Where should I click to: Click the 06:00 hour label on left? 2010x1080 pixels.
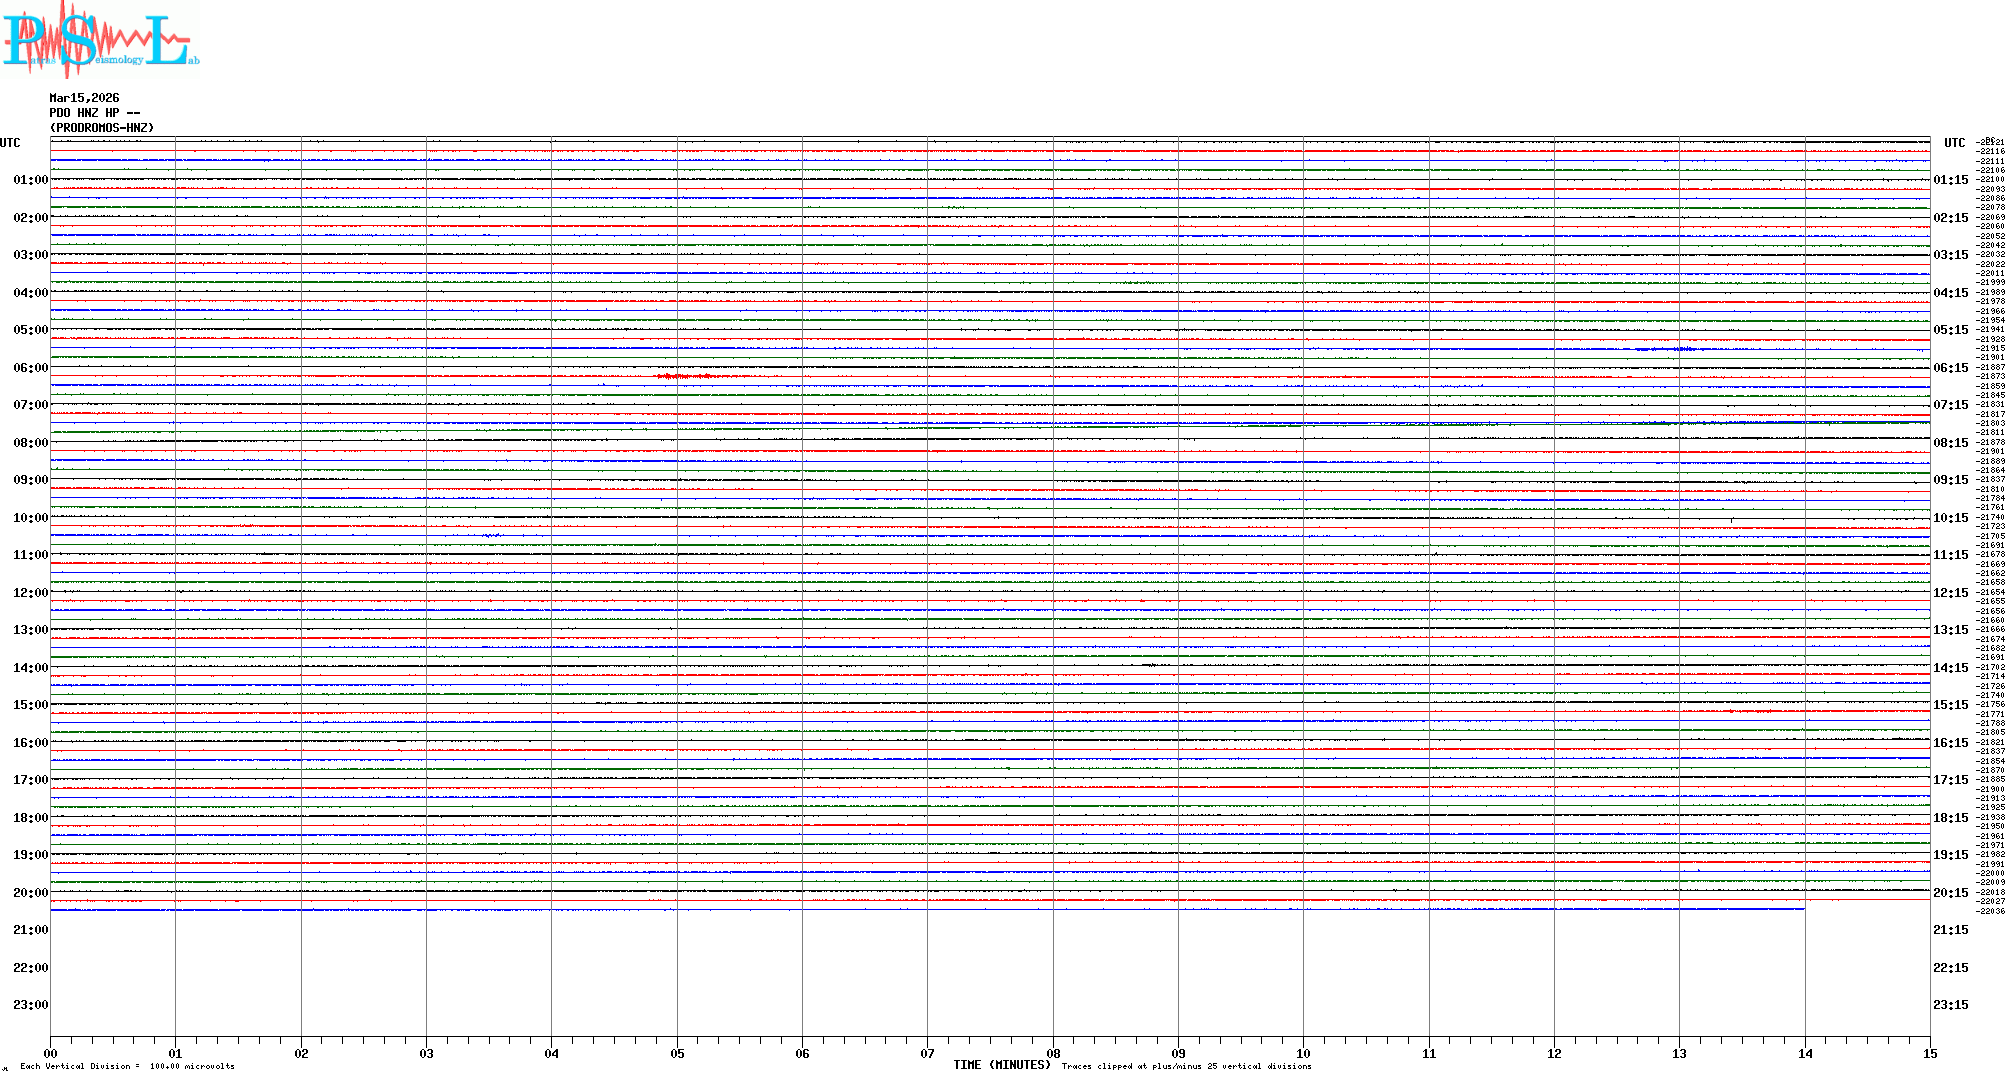[x=30, y=368]
